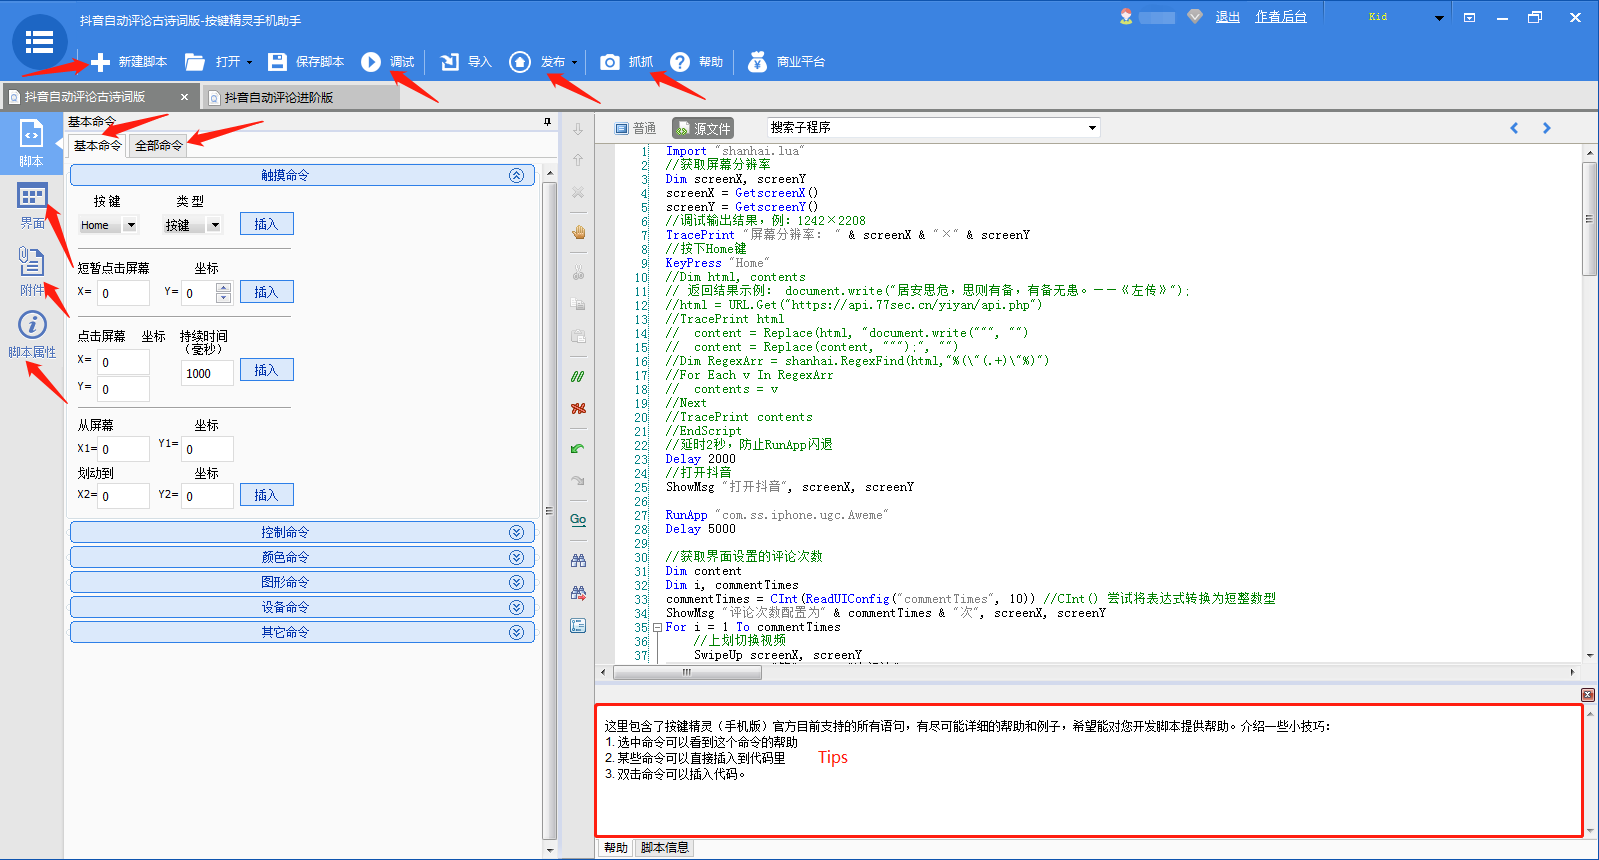Open the 抓抓 screen capture camera icon
This screenshot has height=860, width=1599.
pos(609,62)
